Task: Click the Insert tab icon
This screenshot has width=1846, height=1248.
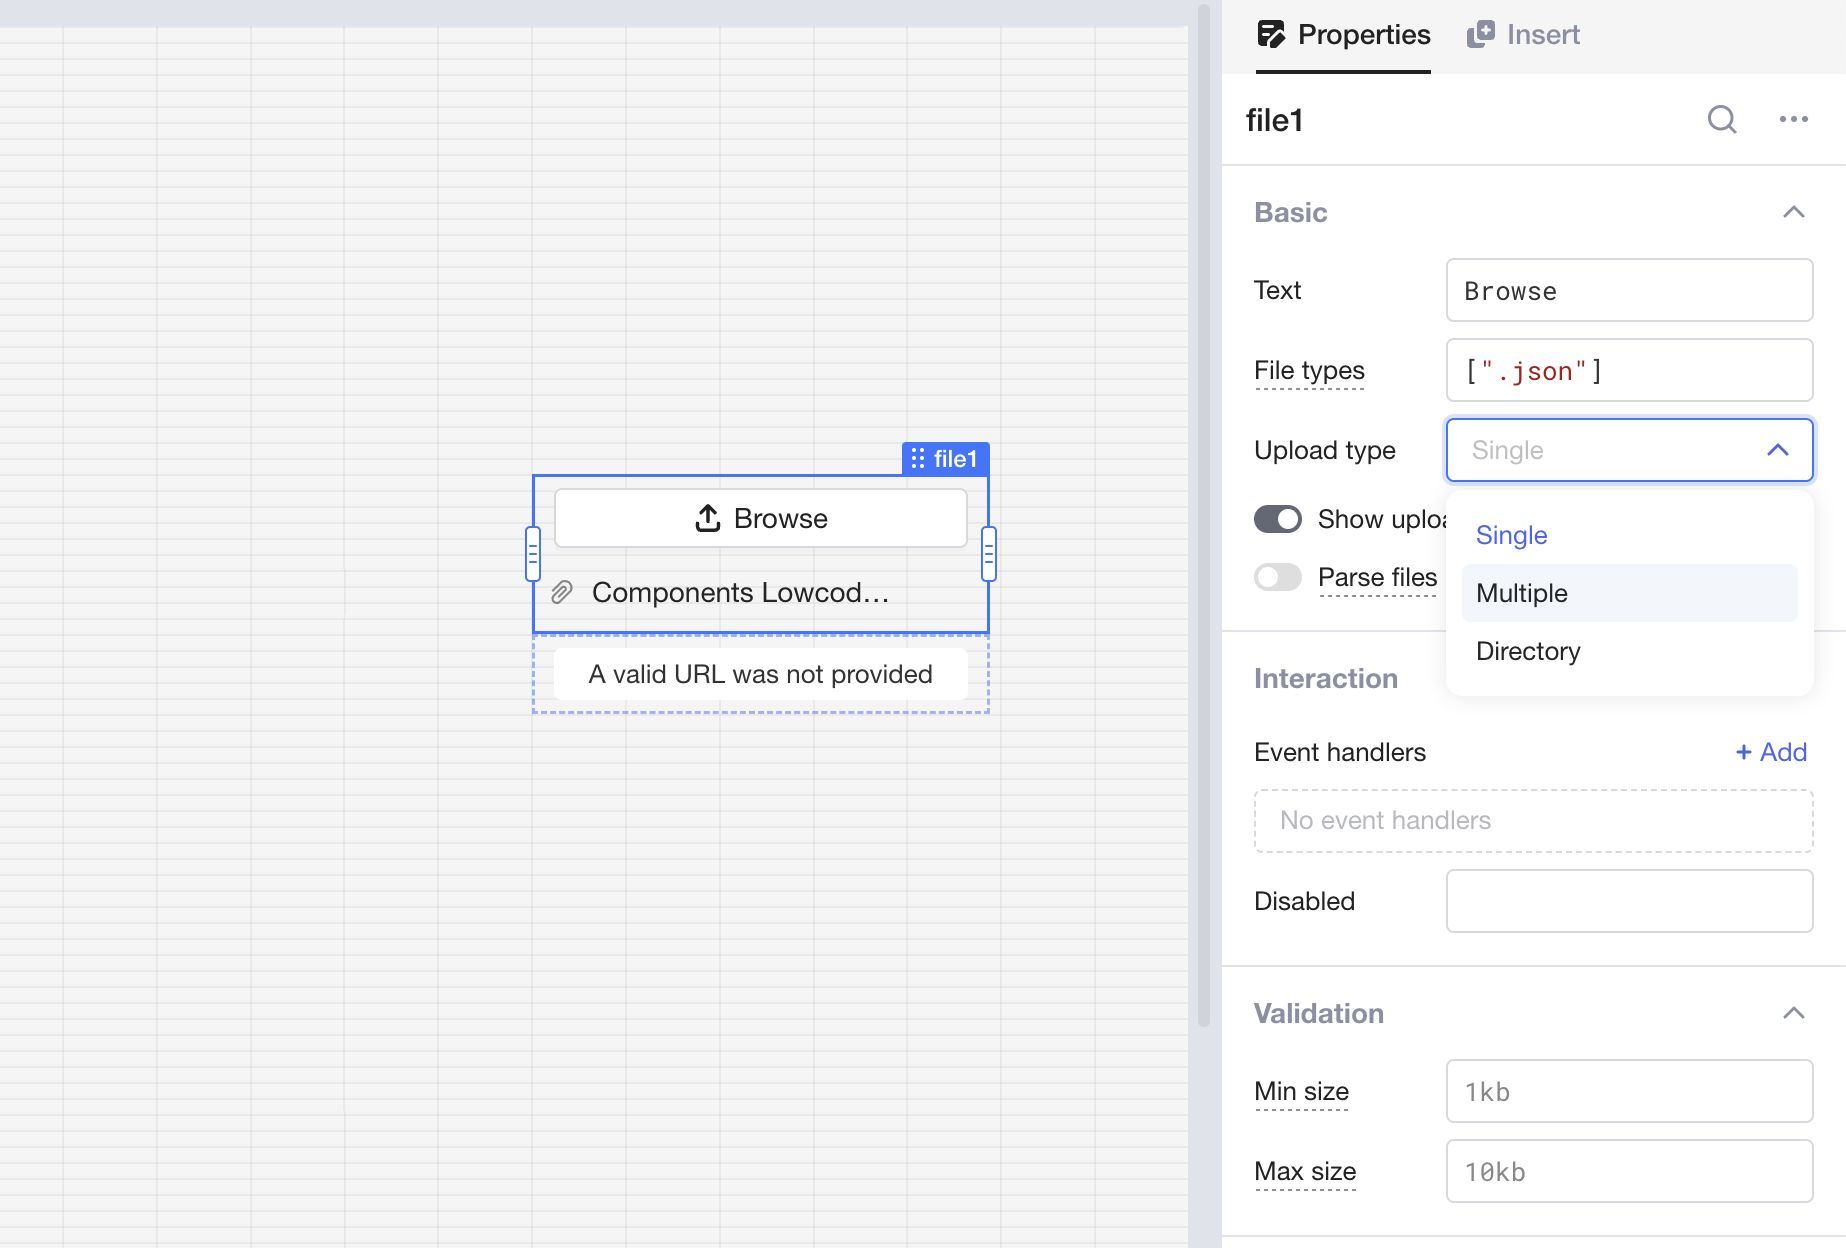Action: click(1481, 35)
